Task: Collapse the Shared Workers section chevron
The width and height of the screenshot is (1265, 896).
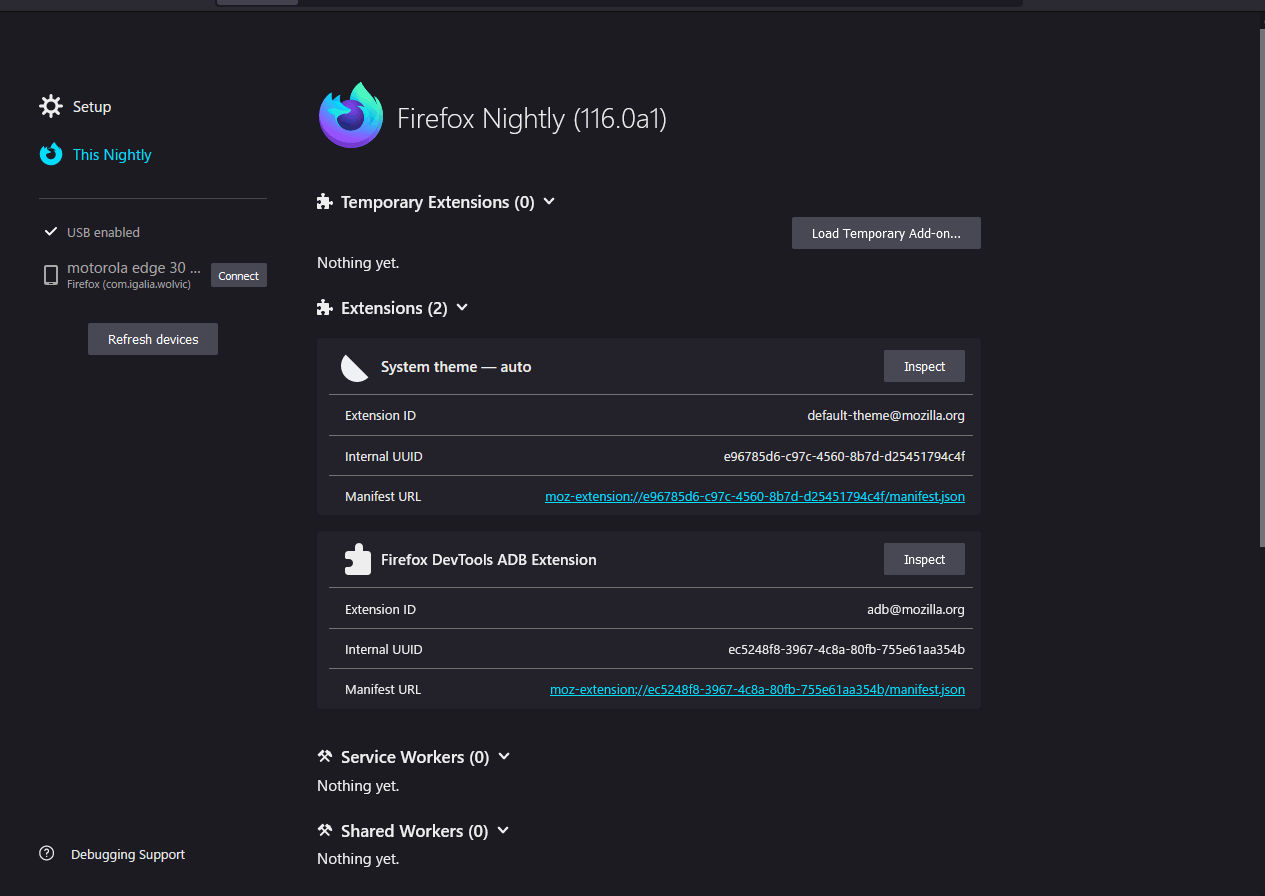Action: [503, 830]
